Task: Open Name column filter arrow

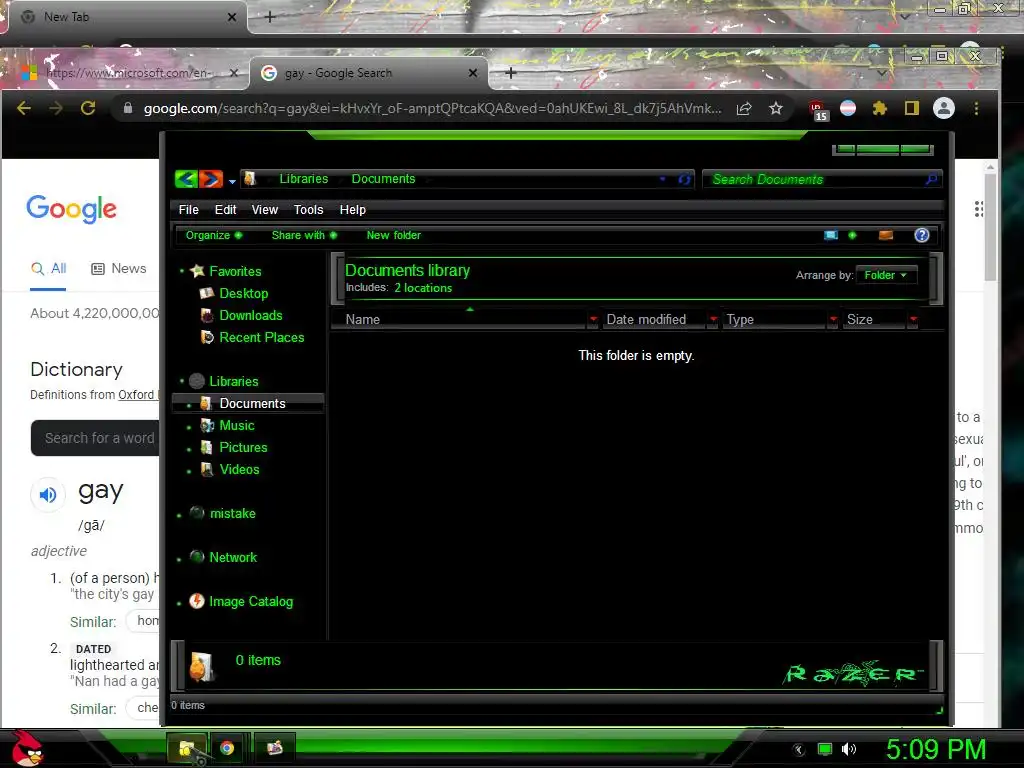Action: tap(593, 319)
